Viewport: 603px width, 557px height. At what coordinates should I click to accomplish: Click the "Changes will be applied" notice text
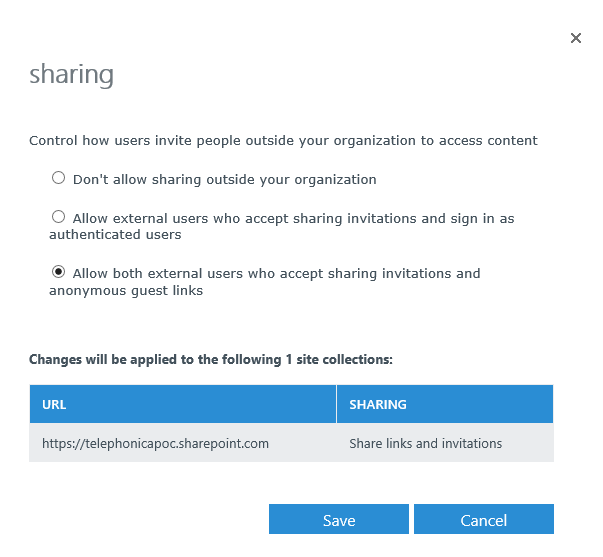(x=210, y=358)
